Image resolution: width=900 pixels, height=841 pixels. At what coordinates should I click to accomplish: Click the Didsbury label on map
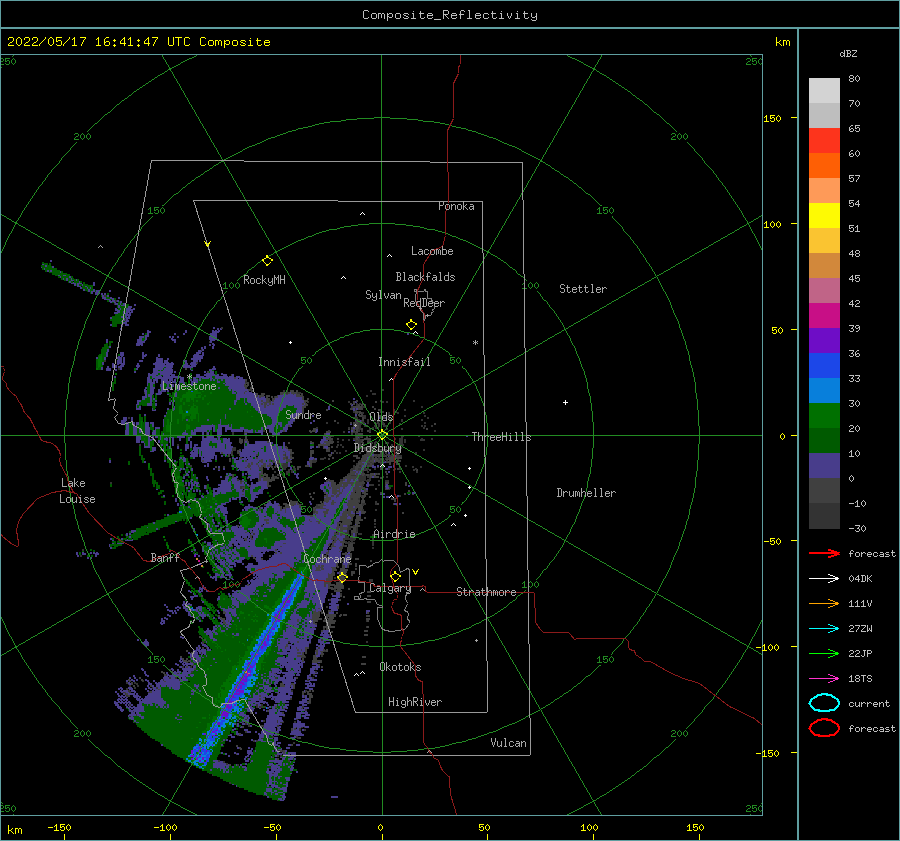(x=378, y=448)
